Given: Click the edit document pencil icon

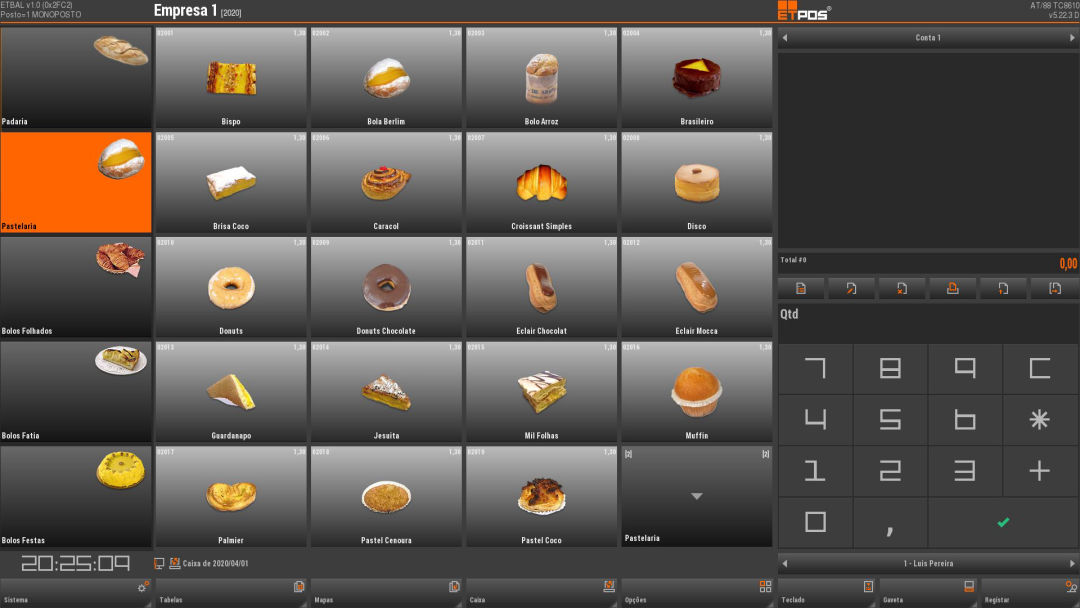Looking at the screenshot, I should tap(851, 289).
